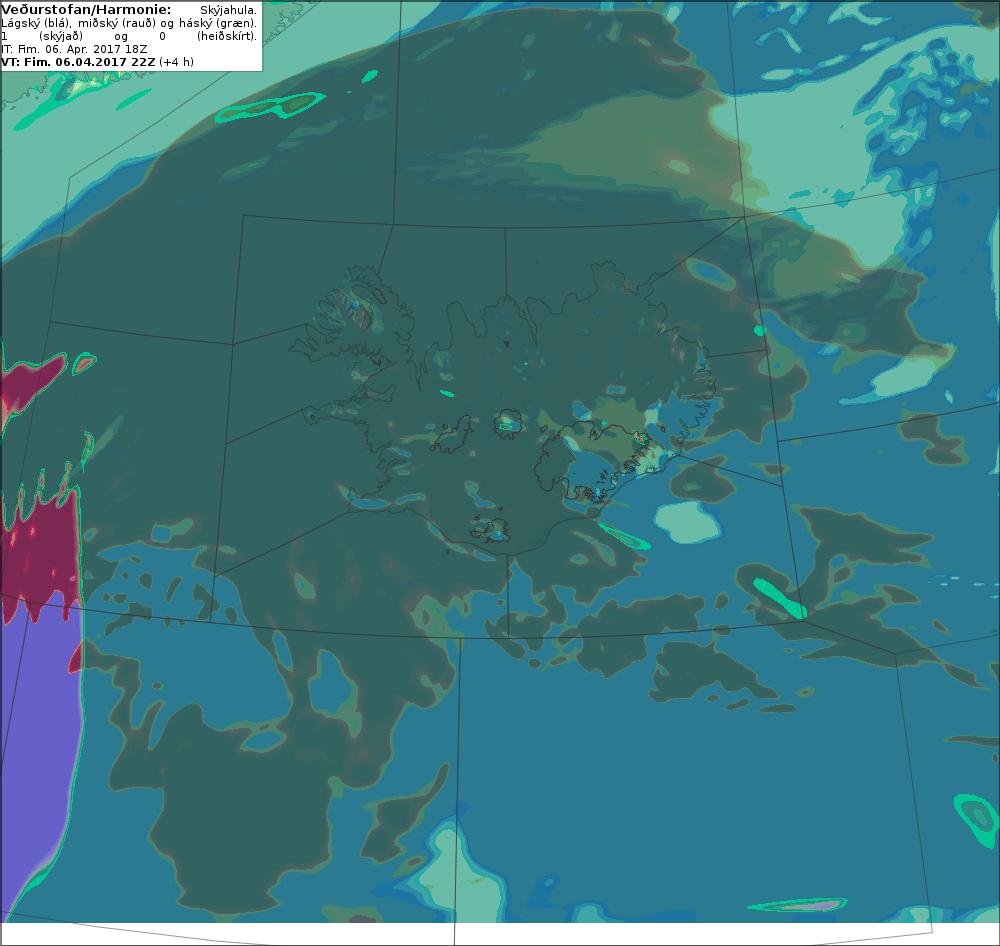The height and width of the screenshot is (946, 1000).
Task: Click the "háský (græn)" legend text
Action: [217, 24]
